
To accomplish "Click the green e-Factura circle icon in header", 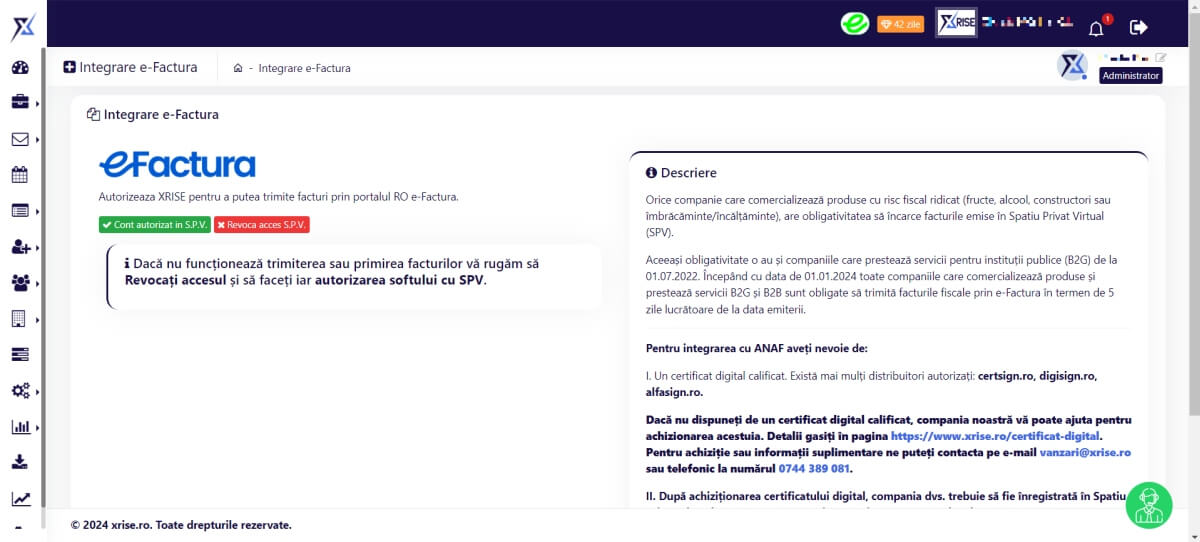I will coord(854,24).
